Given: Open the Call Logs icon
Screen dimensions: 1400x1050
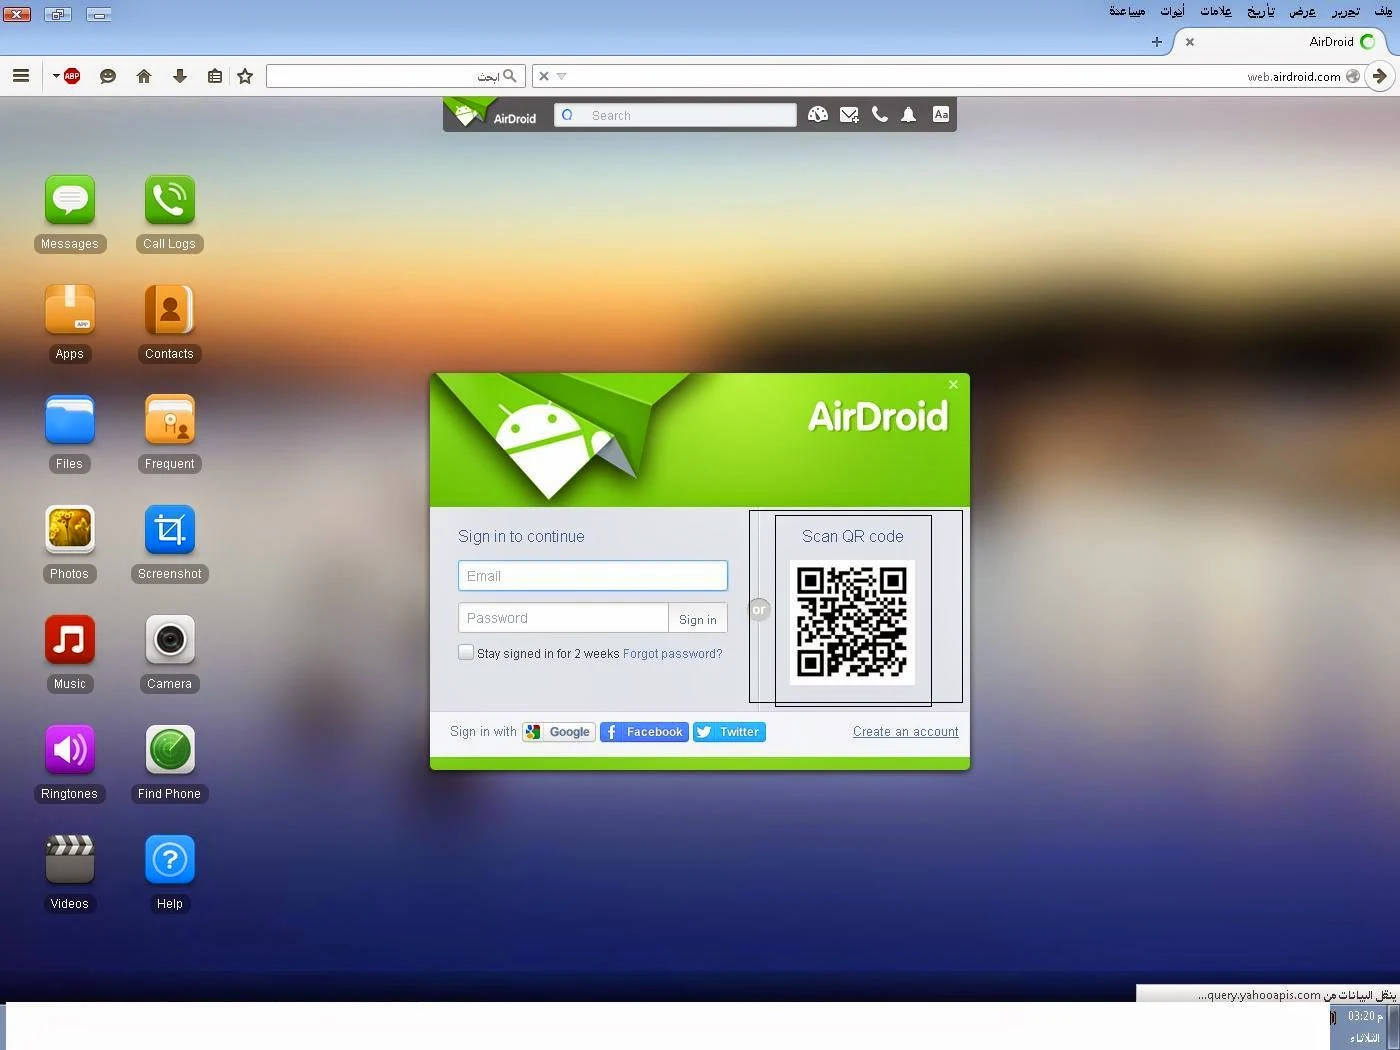Looking at the screenshot, I should click(170, 201).
